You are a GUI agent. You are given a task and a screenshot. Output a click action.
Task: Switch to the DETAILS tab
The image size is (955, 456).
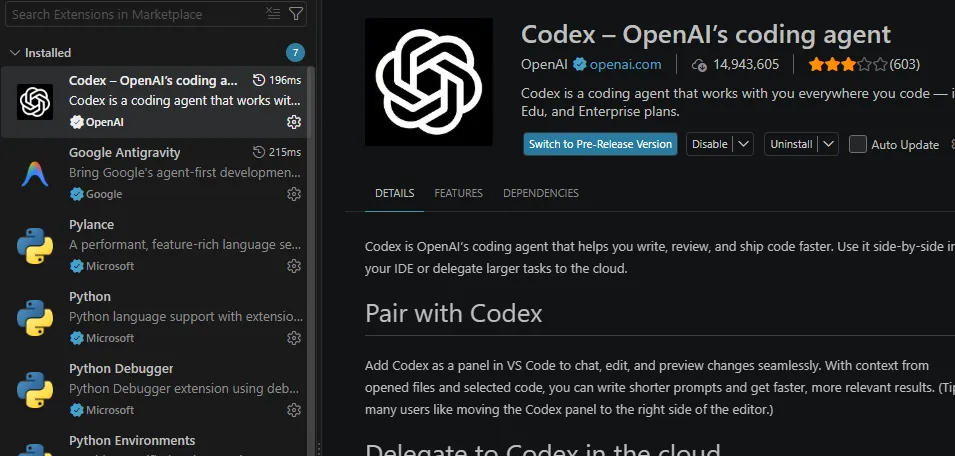395,193
